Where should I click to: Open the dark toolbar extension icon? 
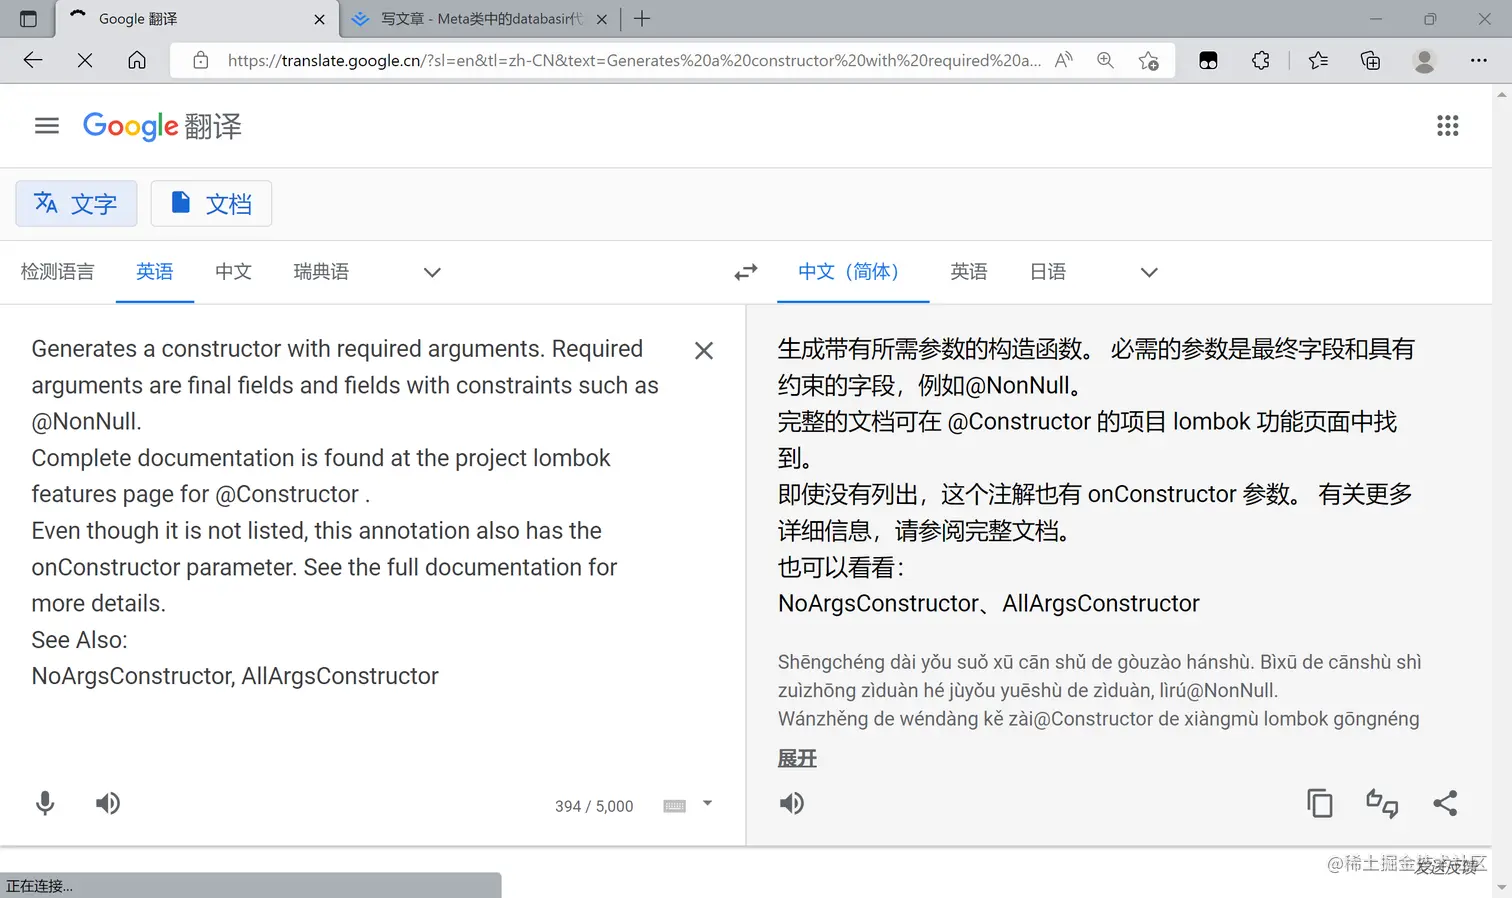pos(1208,60)
